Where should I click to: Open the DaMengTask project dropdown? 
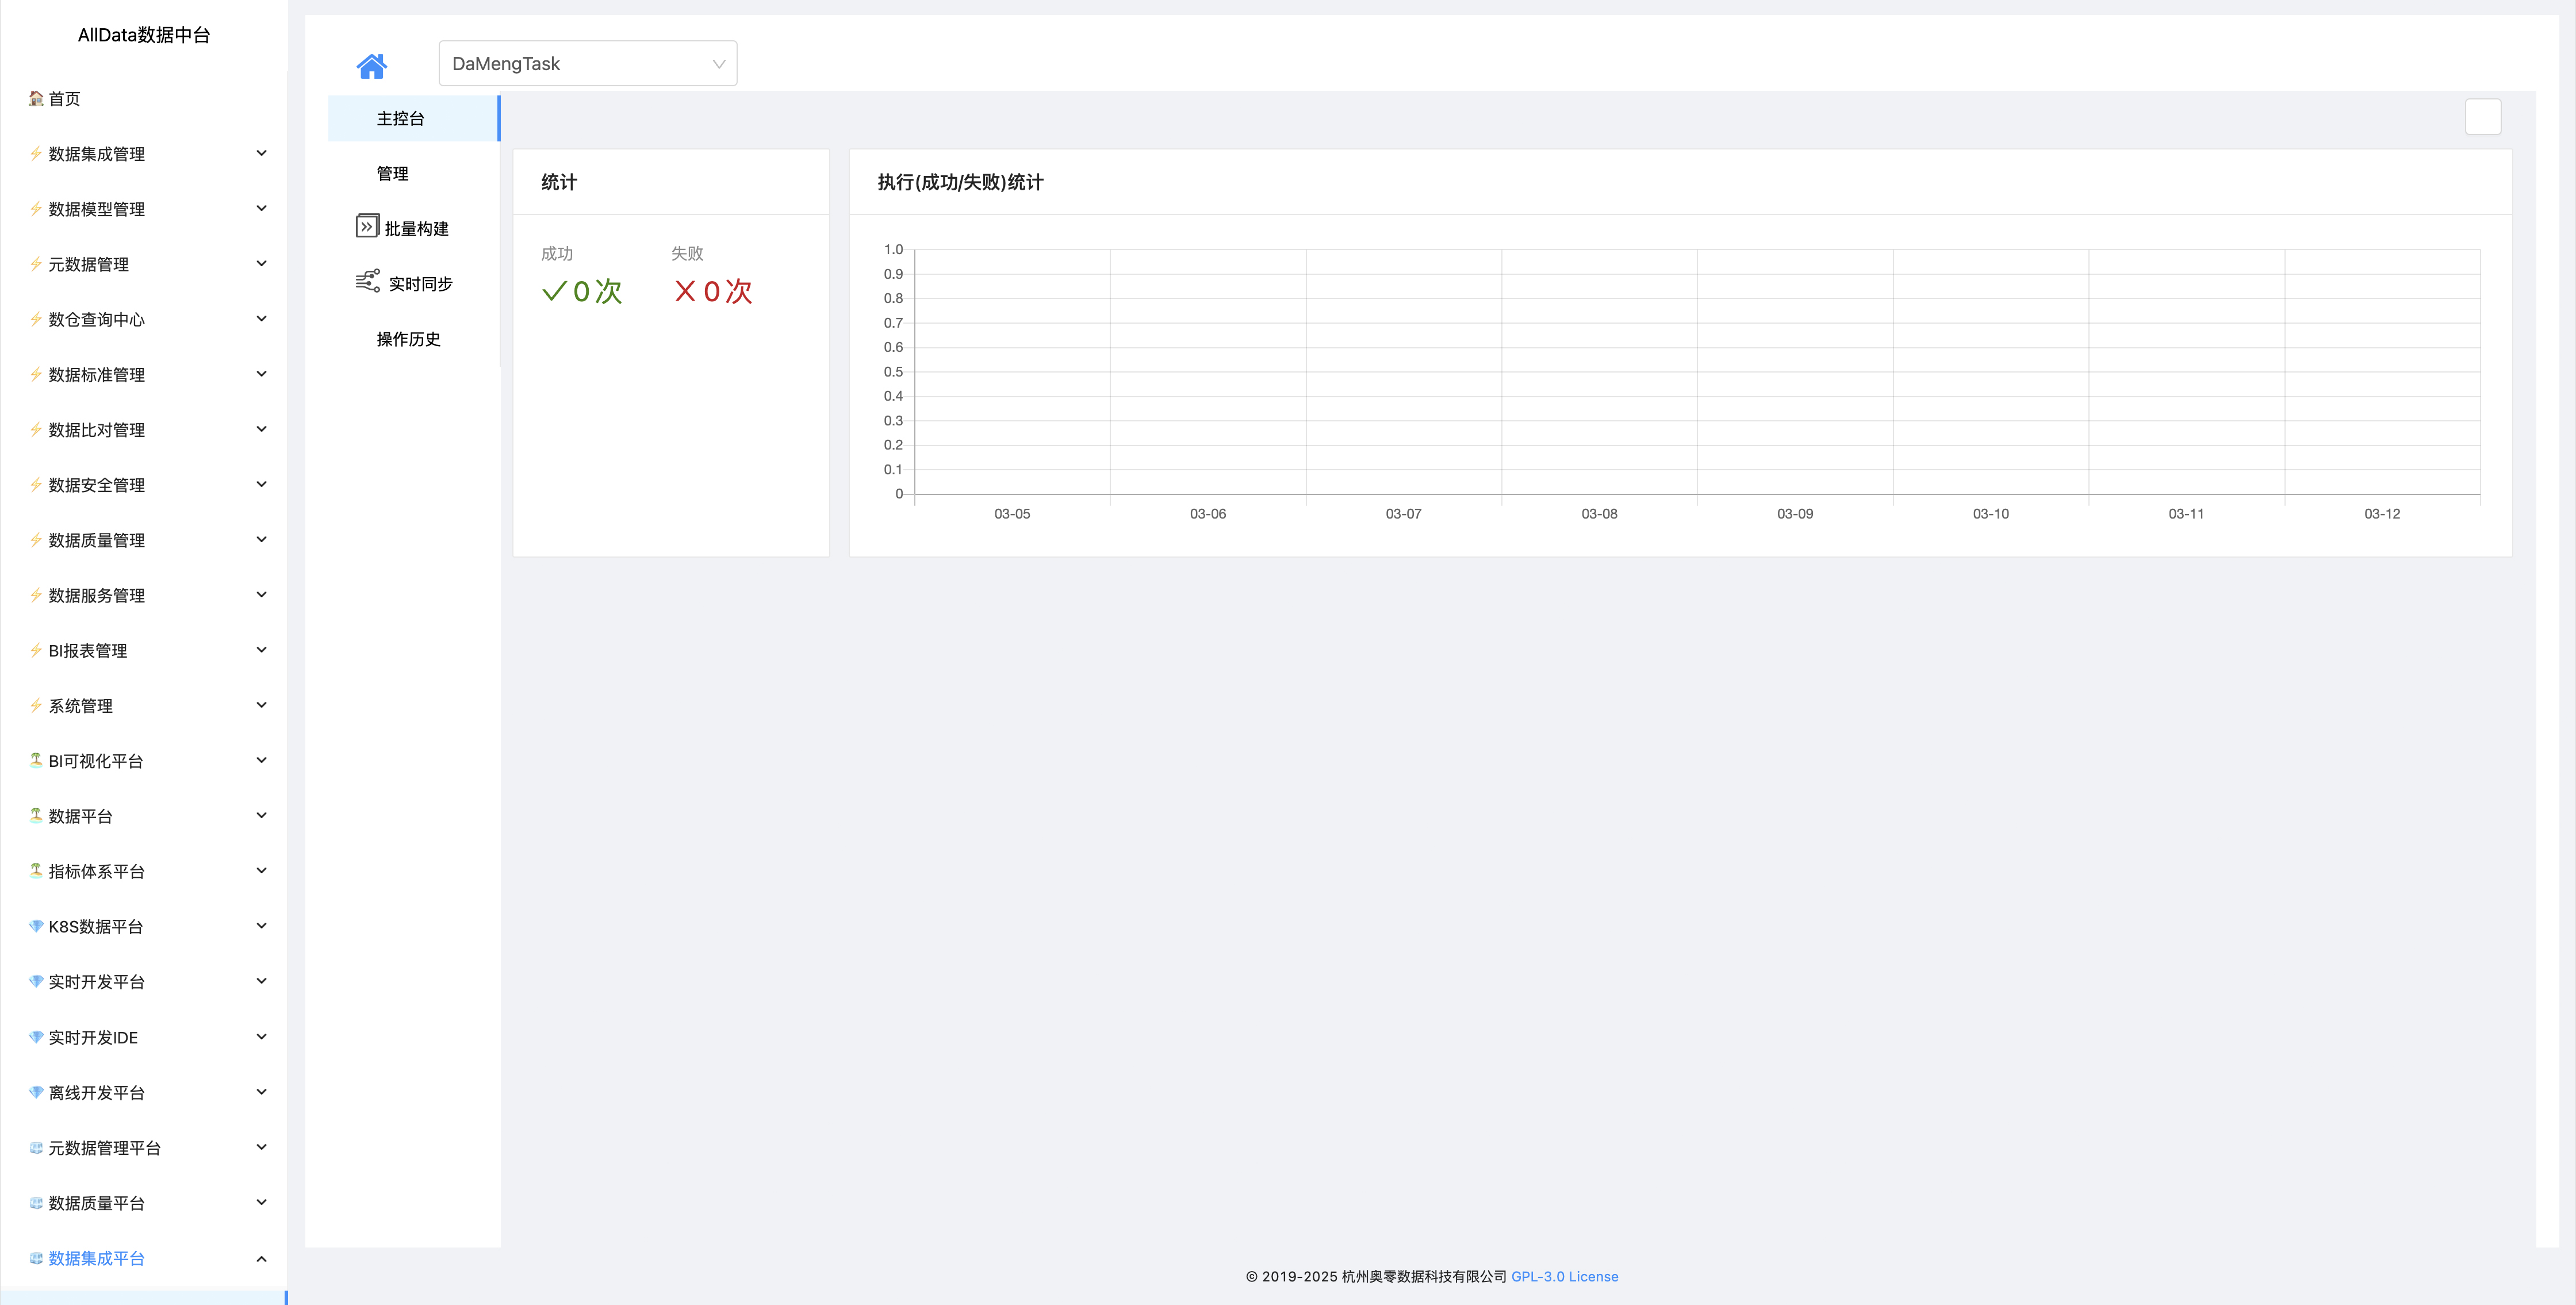point(587,63)
